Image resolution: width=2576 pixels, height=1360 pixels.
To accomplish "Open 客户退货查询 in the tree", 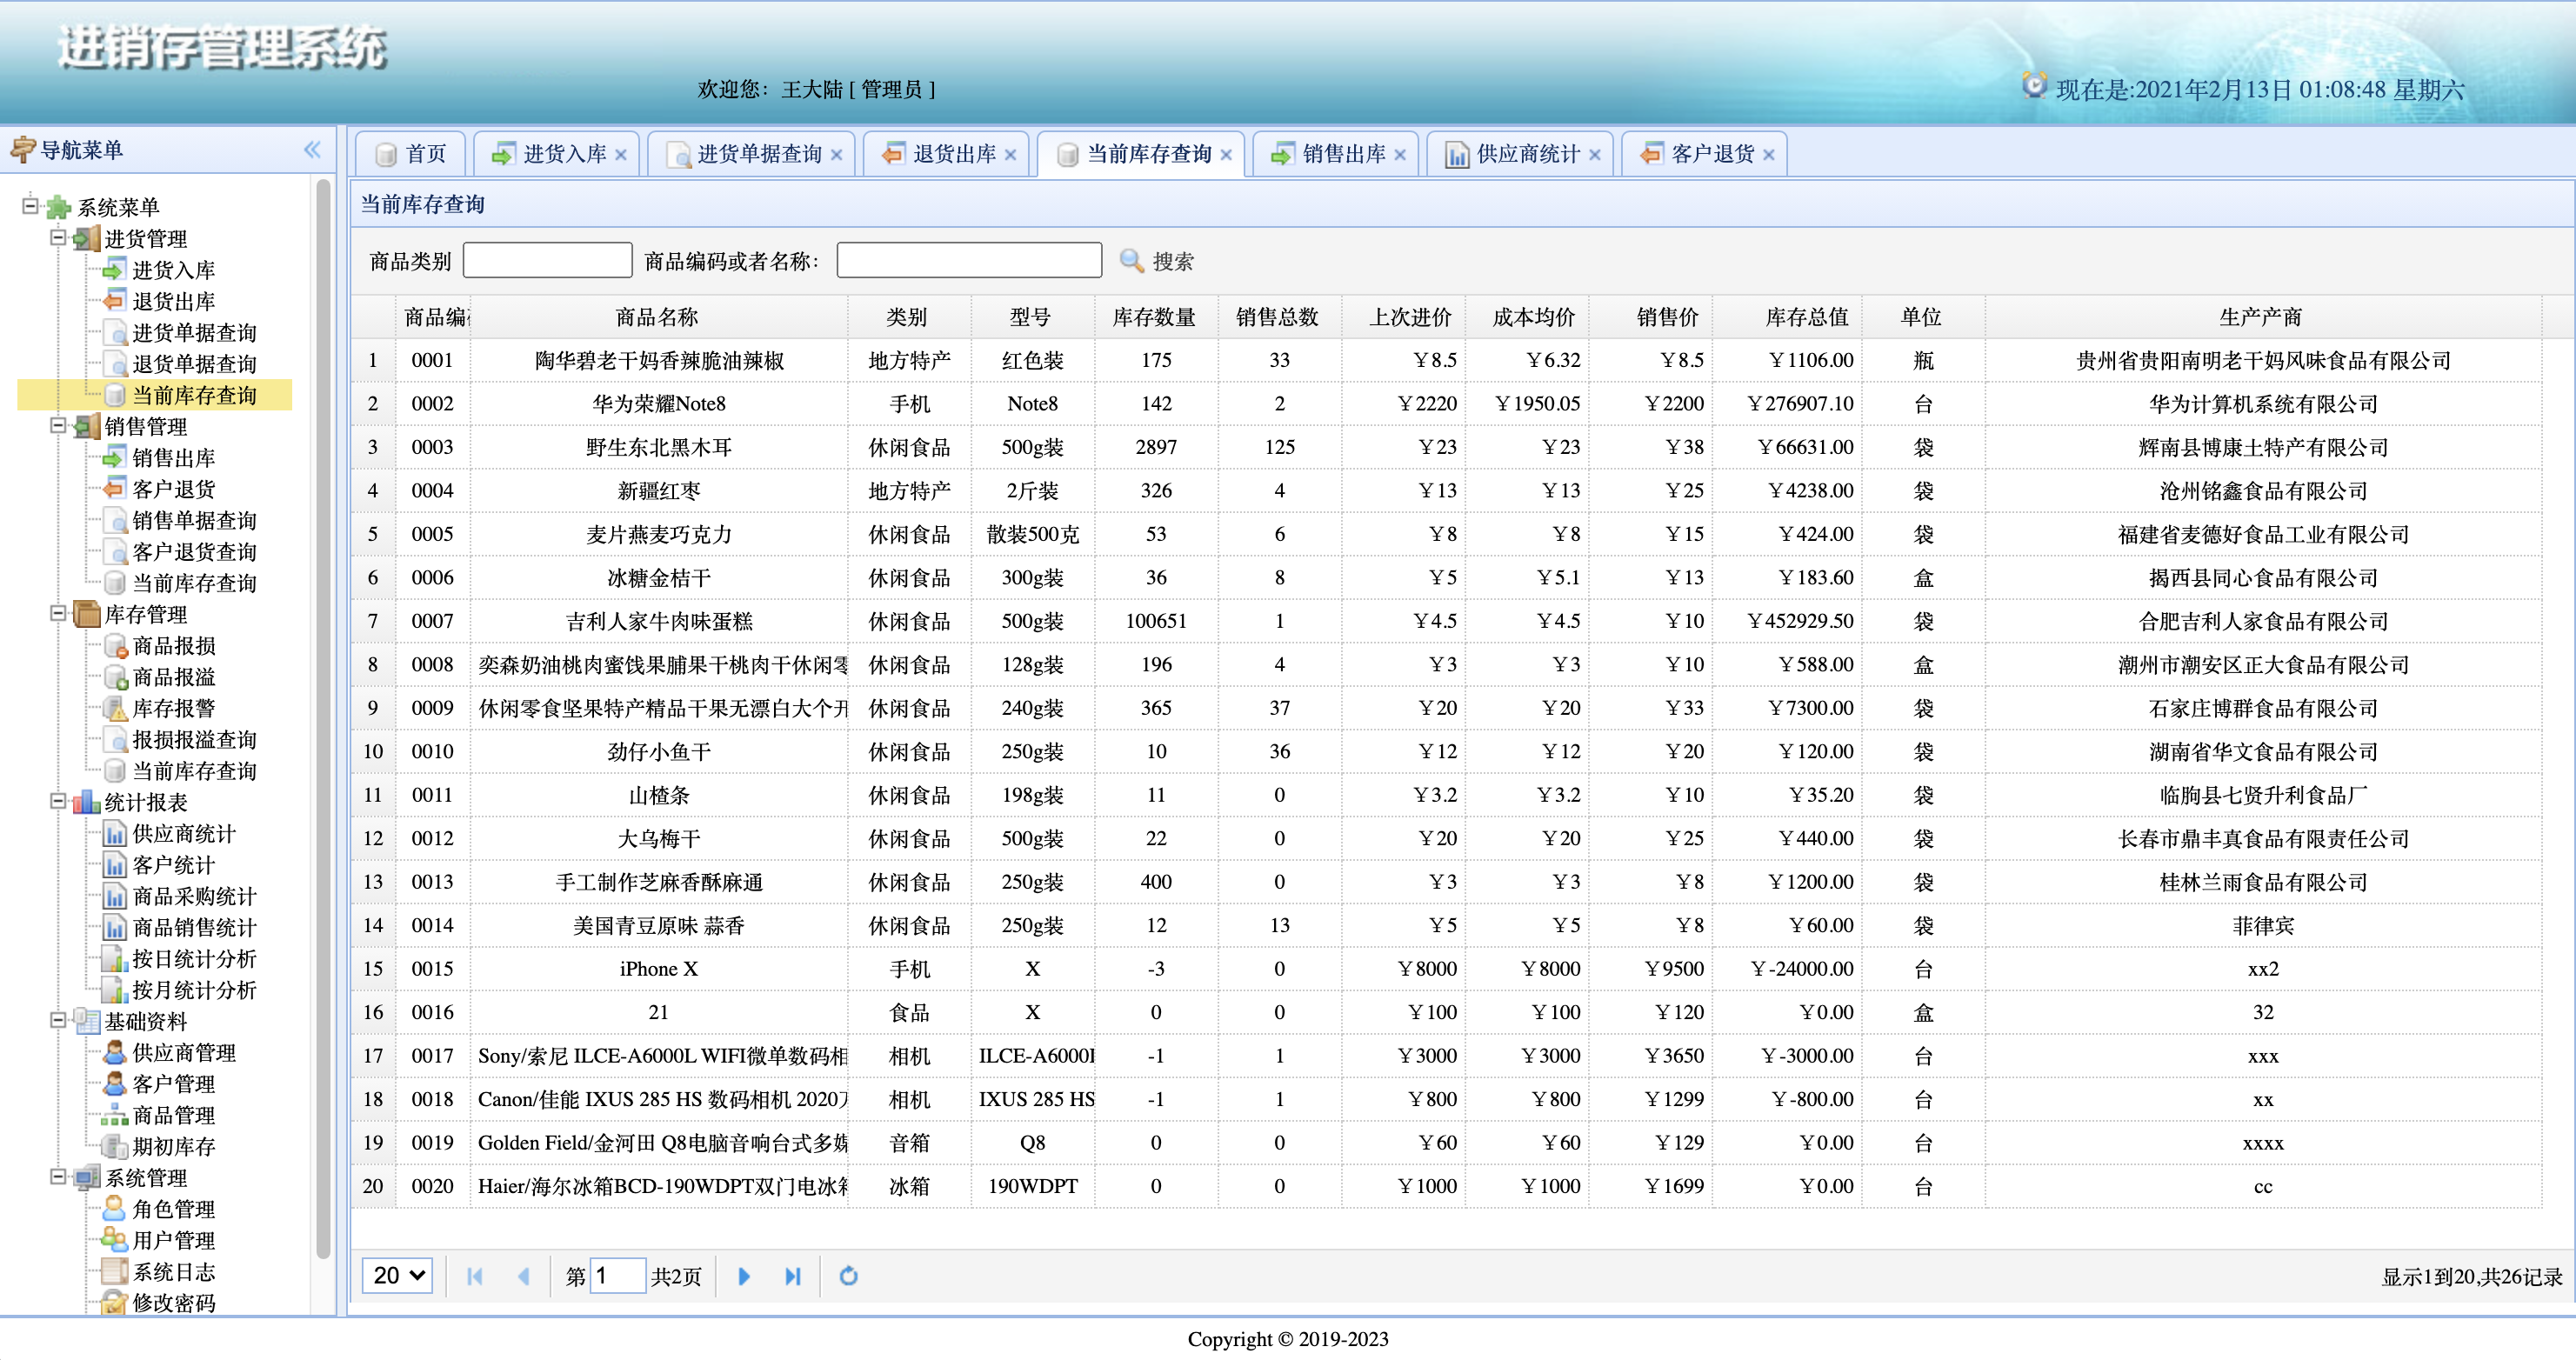I will (x=194, y=552).
